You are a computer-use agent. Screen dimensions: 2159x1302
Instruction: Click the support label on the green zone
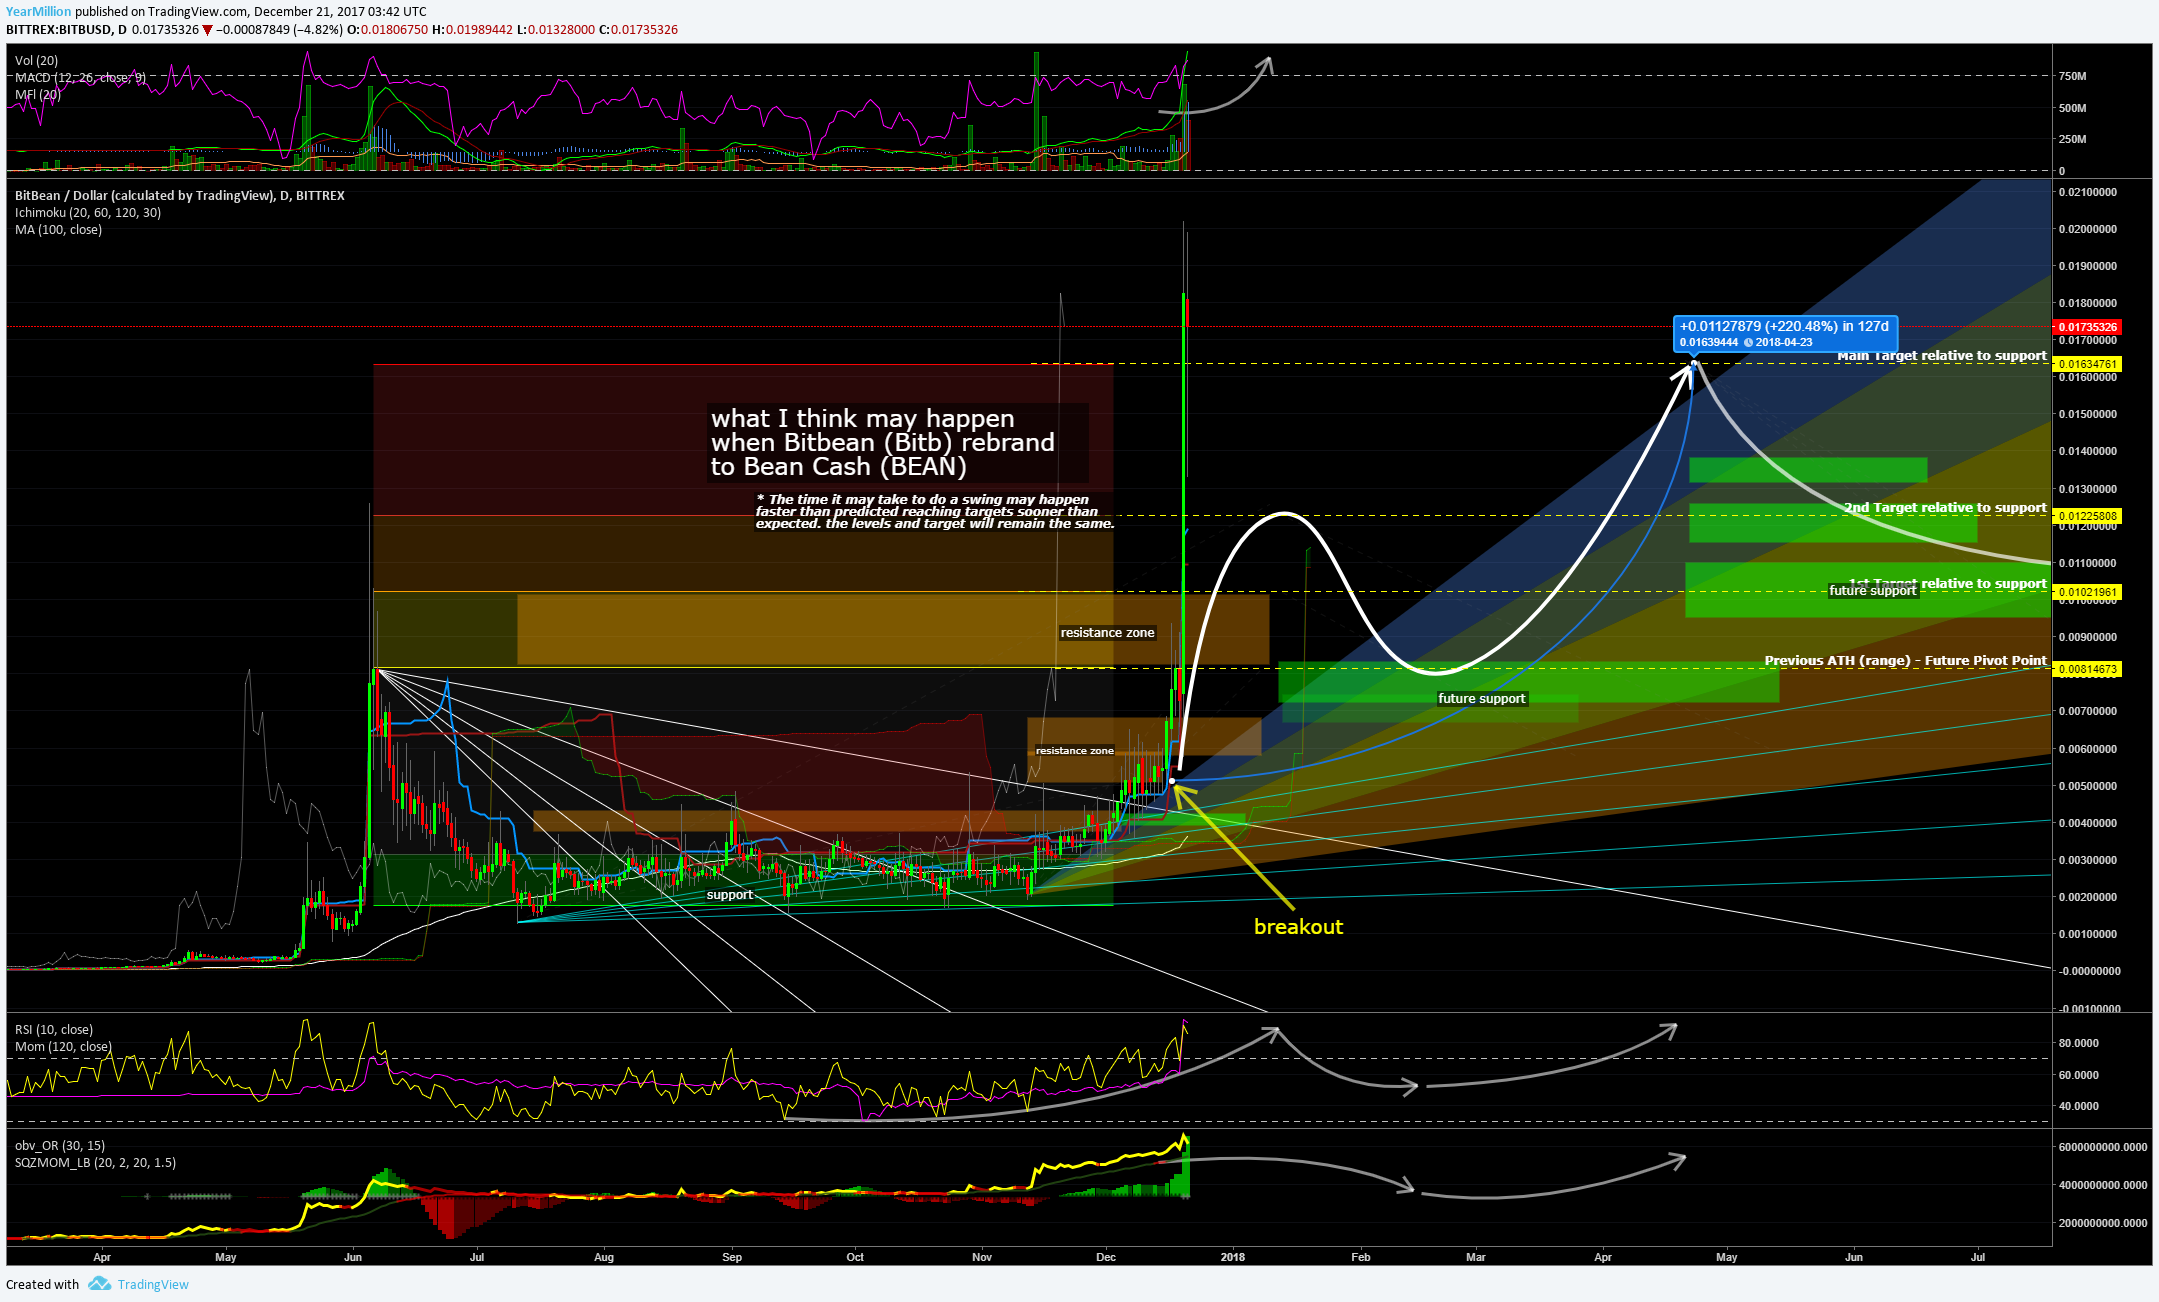(x=730, y=895)
